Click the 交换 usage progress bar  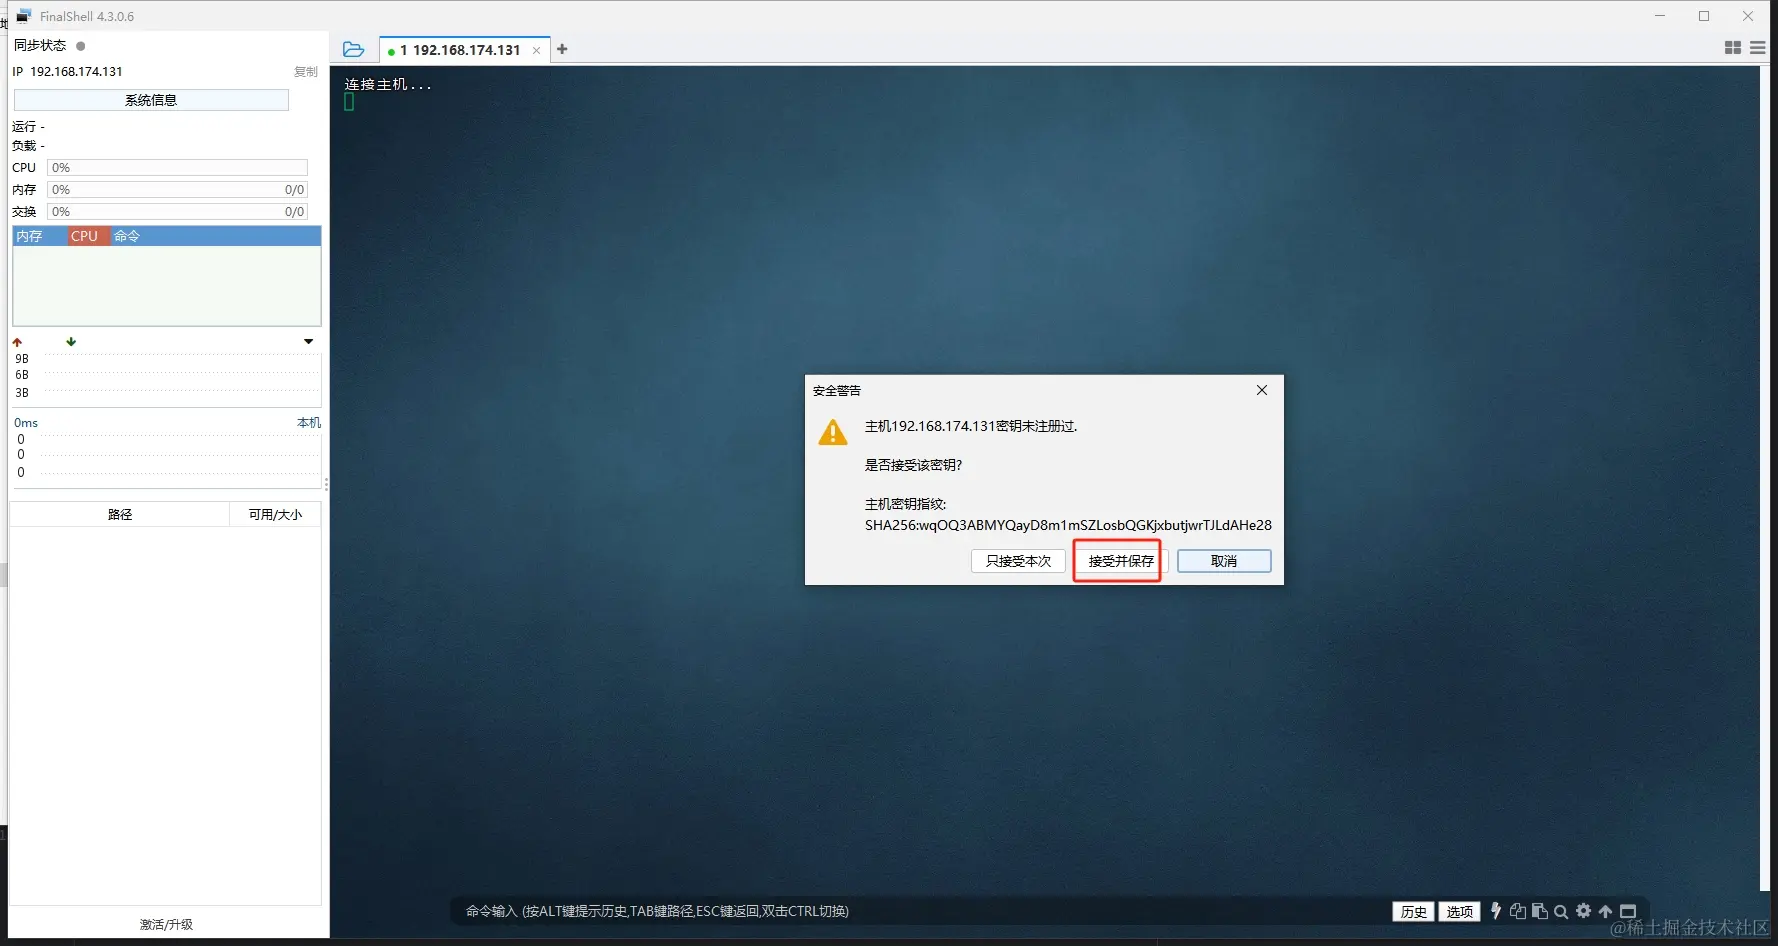(177, 212)
